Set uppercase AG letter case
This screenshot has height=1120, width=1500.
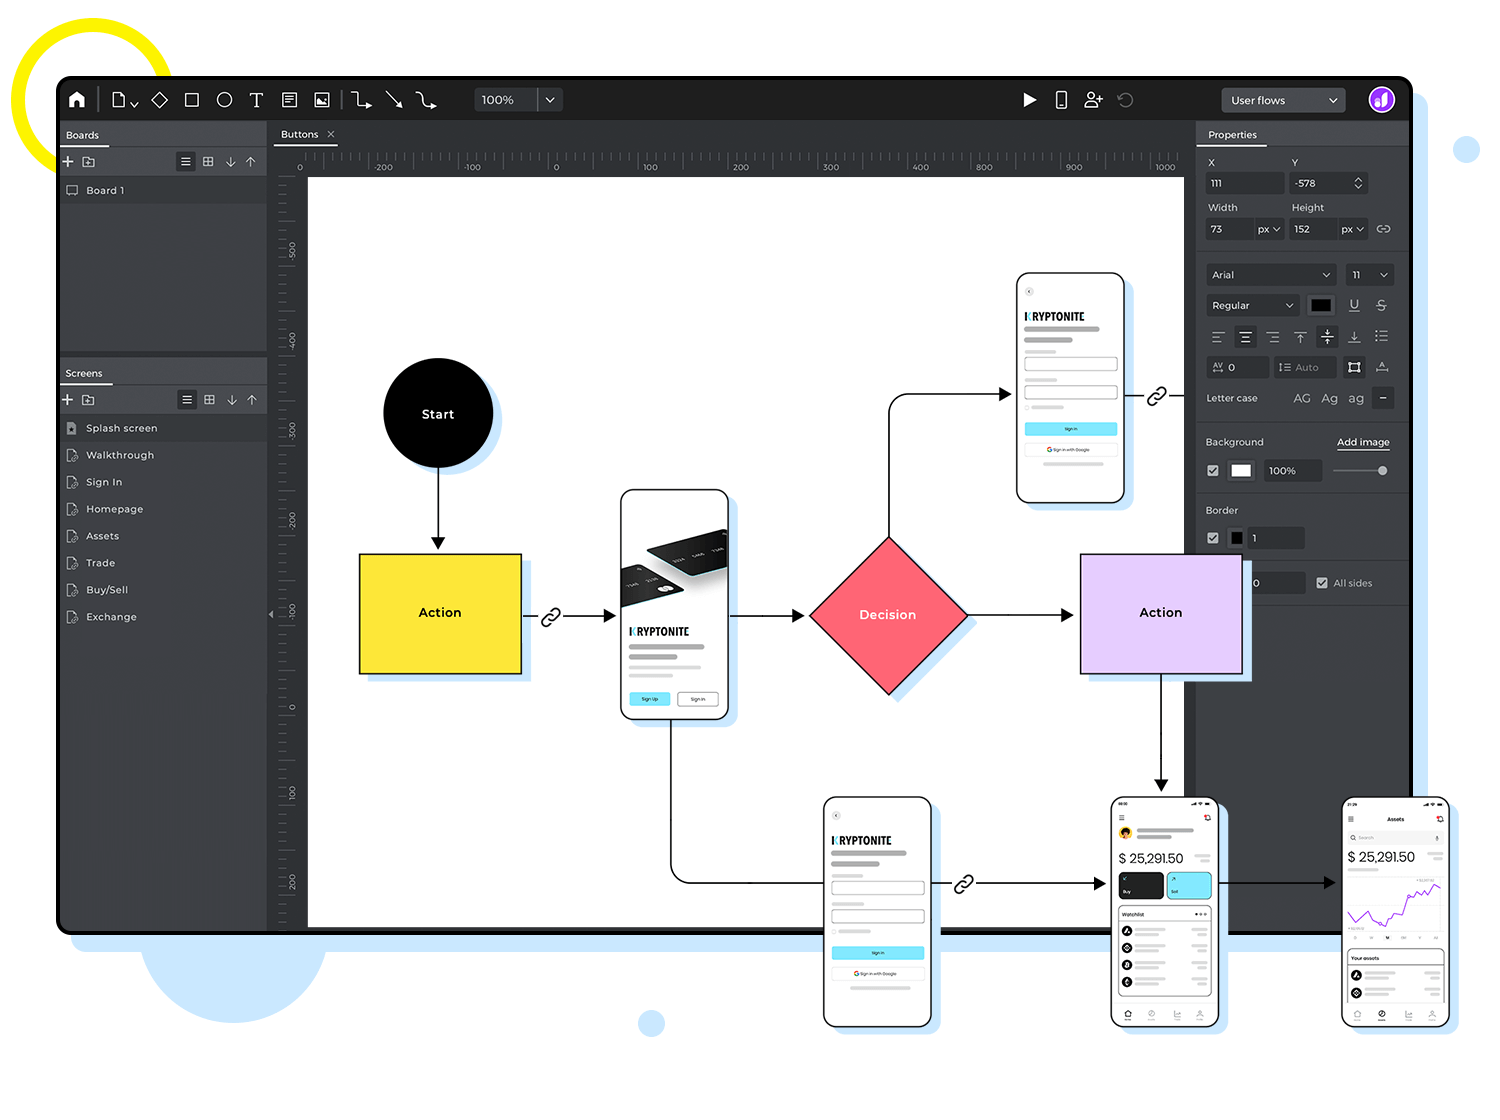pos(1301,398)
